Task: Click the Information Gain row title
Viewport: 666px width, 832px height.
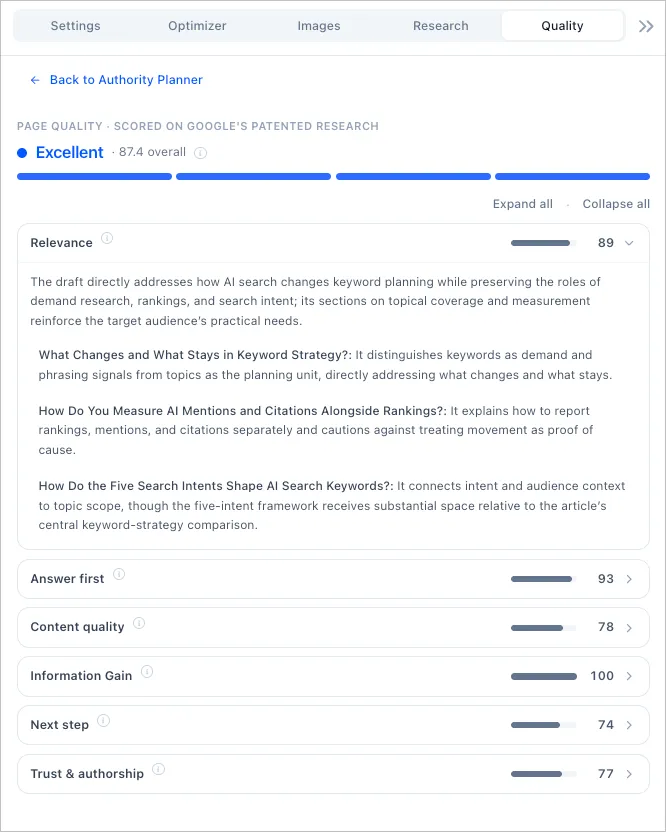Action: click(81, 676)
